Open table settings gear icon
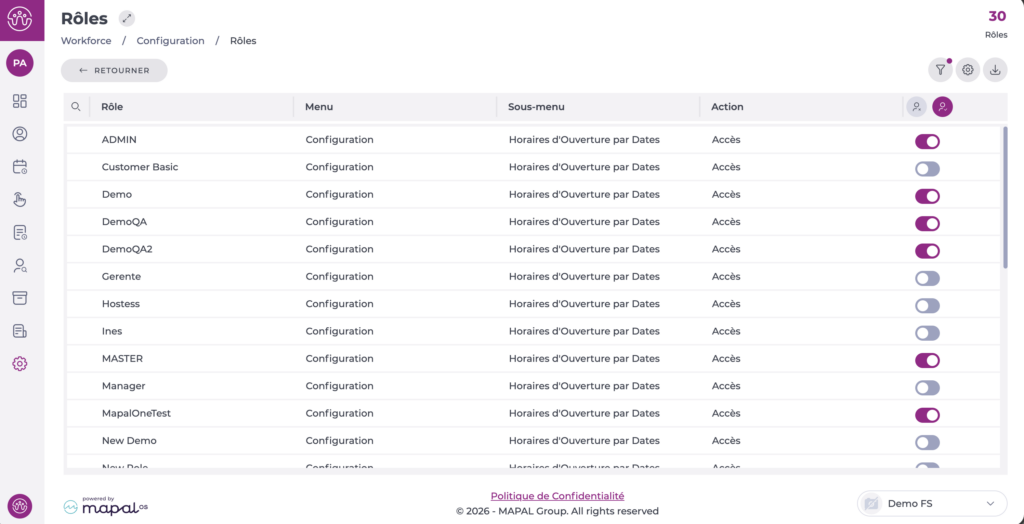Screen dimensions: 1024x524 [x=967, y=70]
